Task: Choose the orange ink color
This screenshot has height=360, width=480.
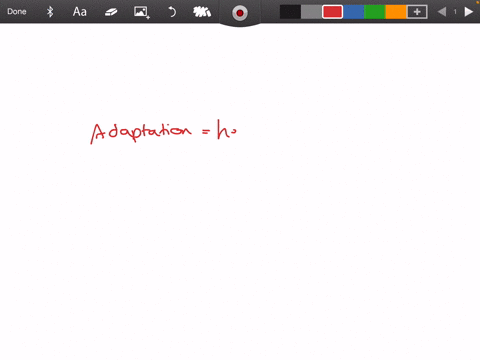Action: click(396, 12)
